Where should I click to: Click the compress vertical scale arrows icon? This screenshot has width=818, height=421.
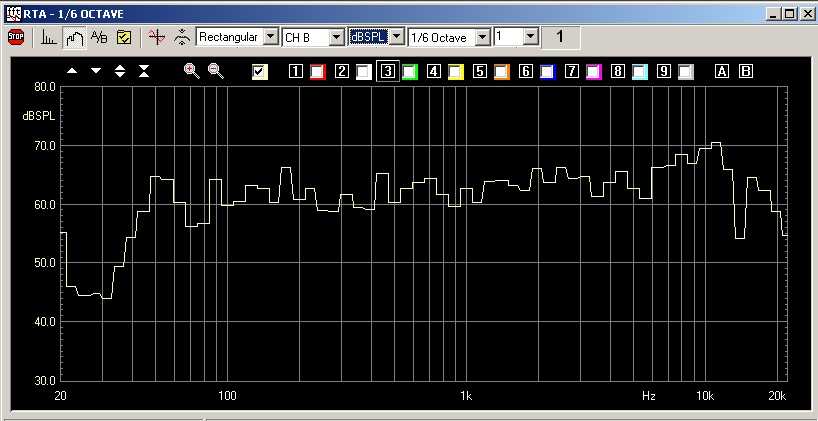(144, 71)
